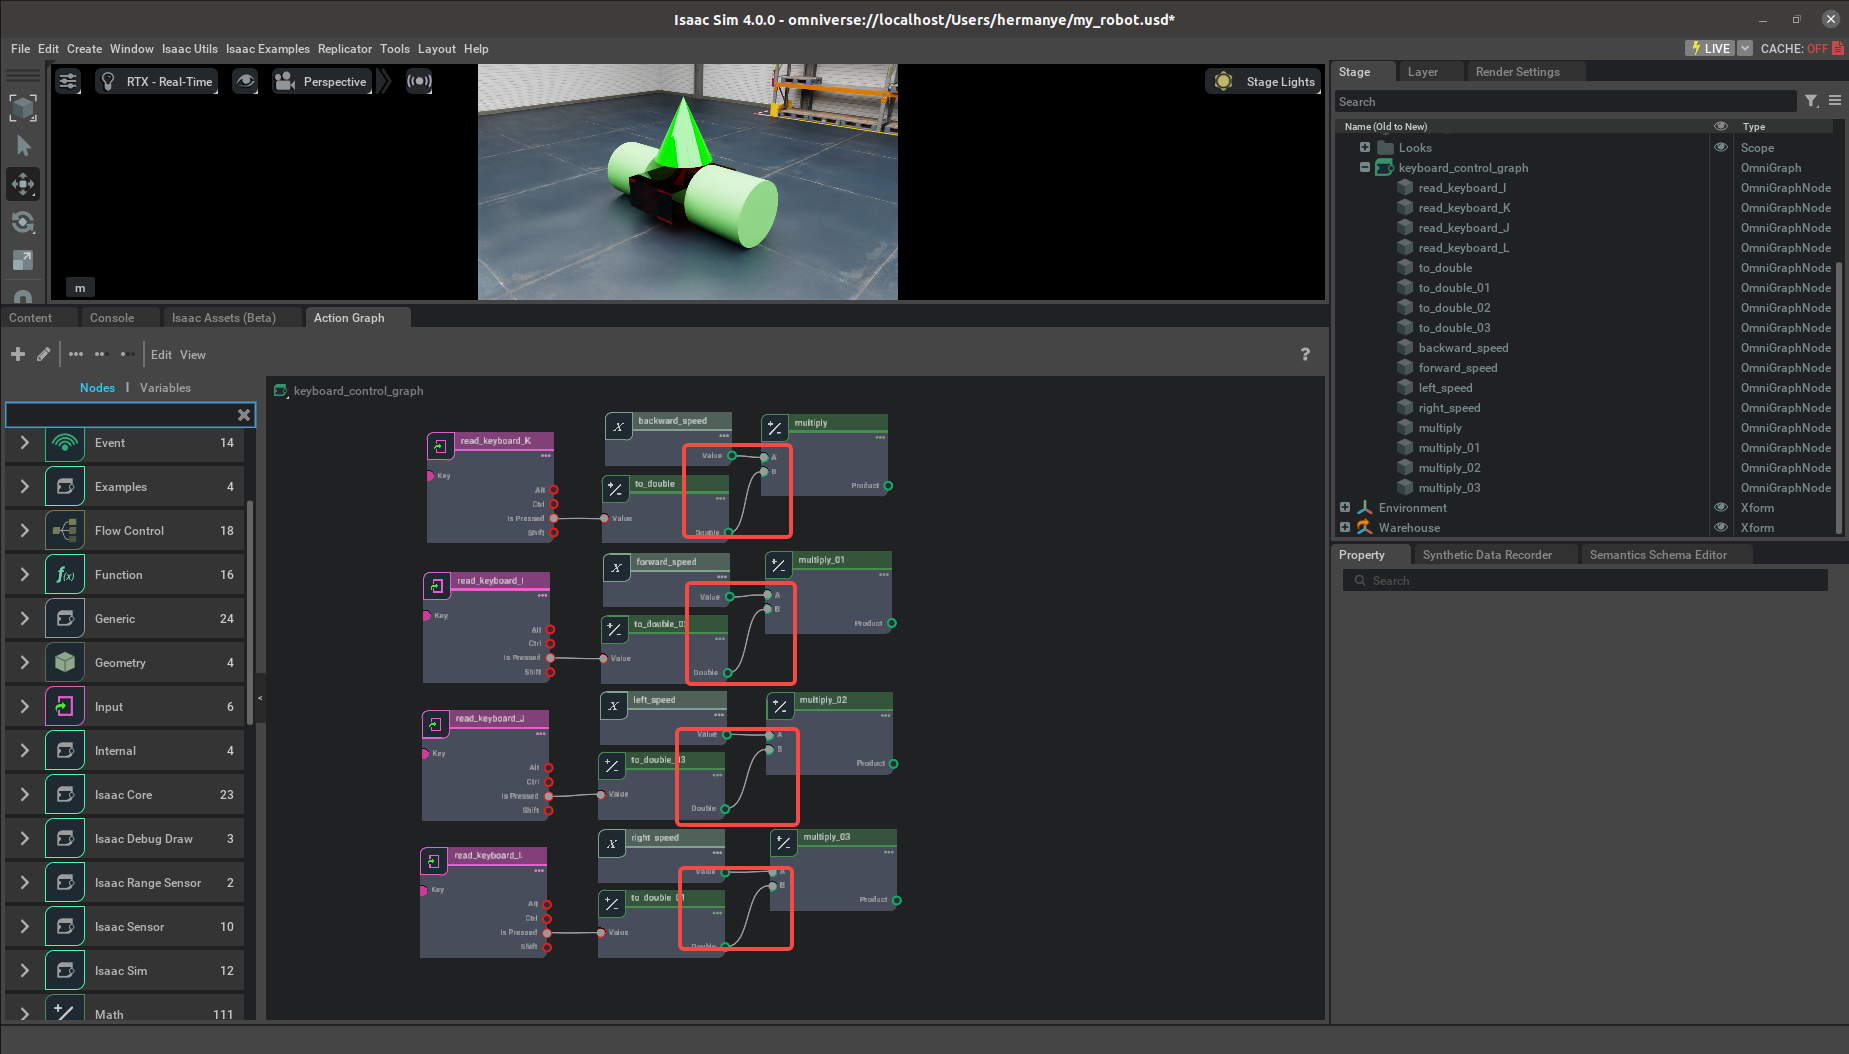The height and width of the screenshot is (1054, 1849).
Task: Switch node panel to Variables
Action: click(165, 387)
